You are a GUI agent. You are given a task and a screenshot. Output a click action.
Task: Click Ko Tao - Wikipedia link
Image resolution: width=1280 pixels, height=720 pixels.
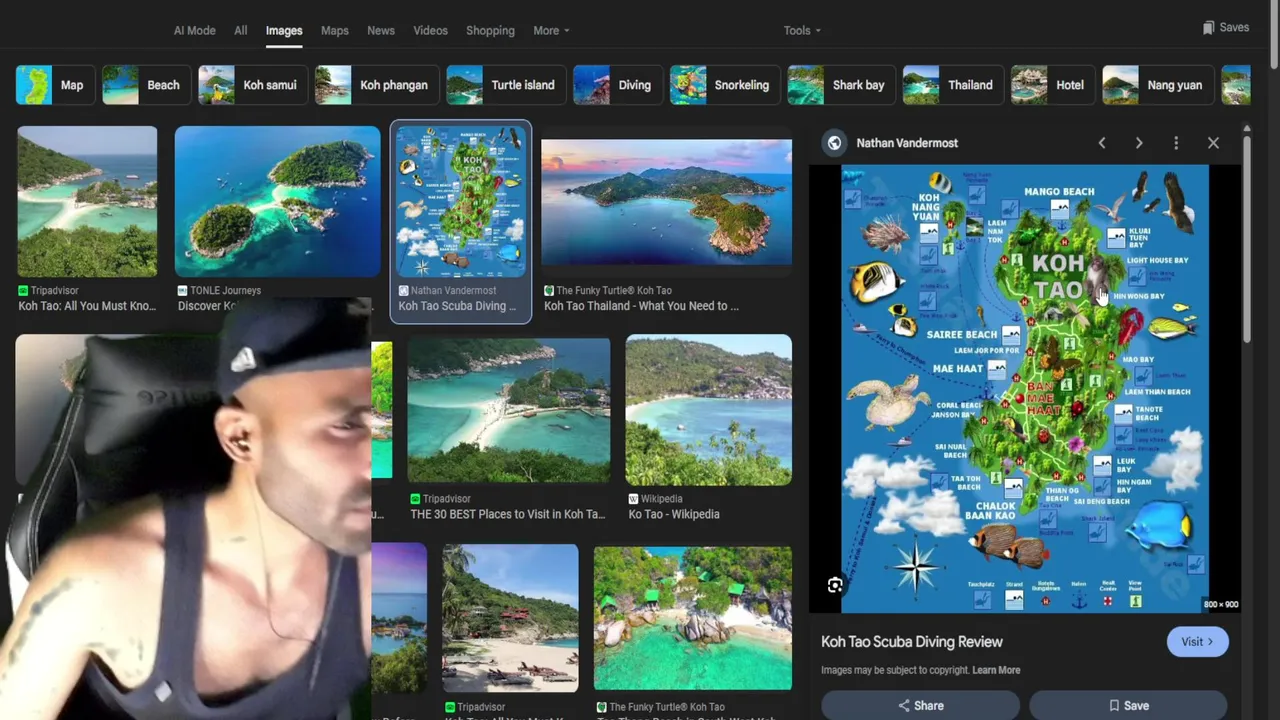pyautogui.click(x=674, y=514)
